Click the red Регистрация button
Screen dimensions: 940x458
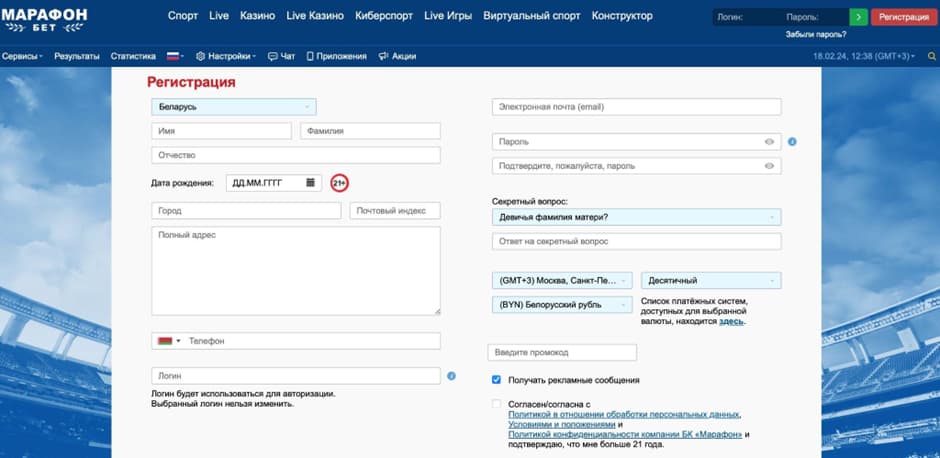click(903, 17)
